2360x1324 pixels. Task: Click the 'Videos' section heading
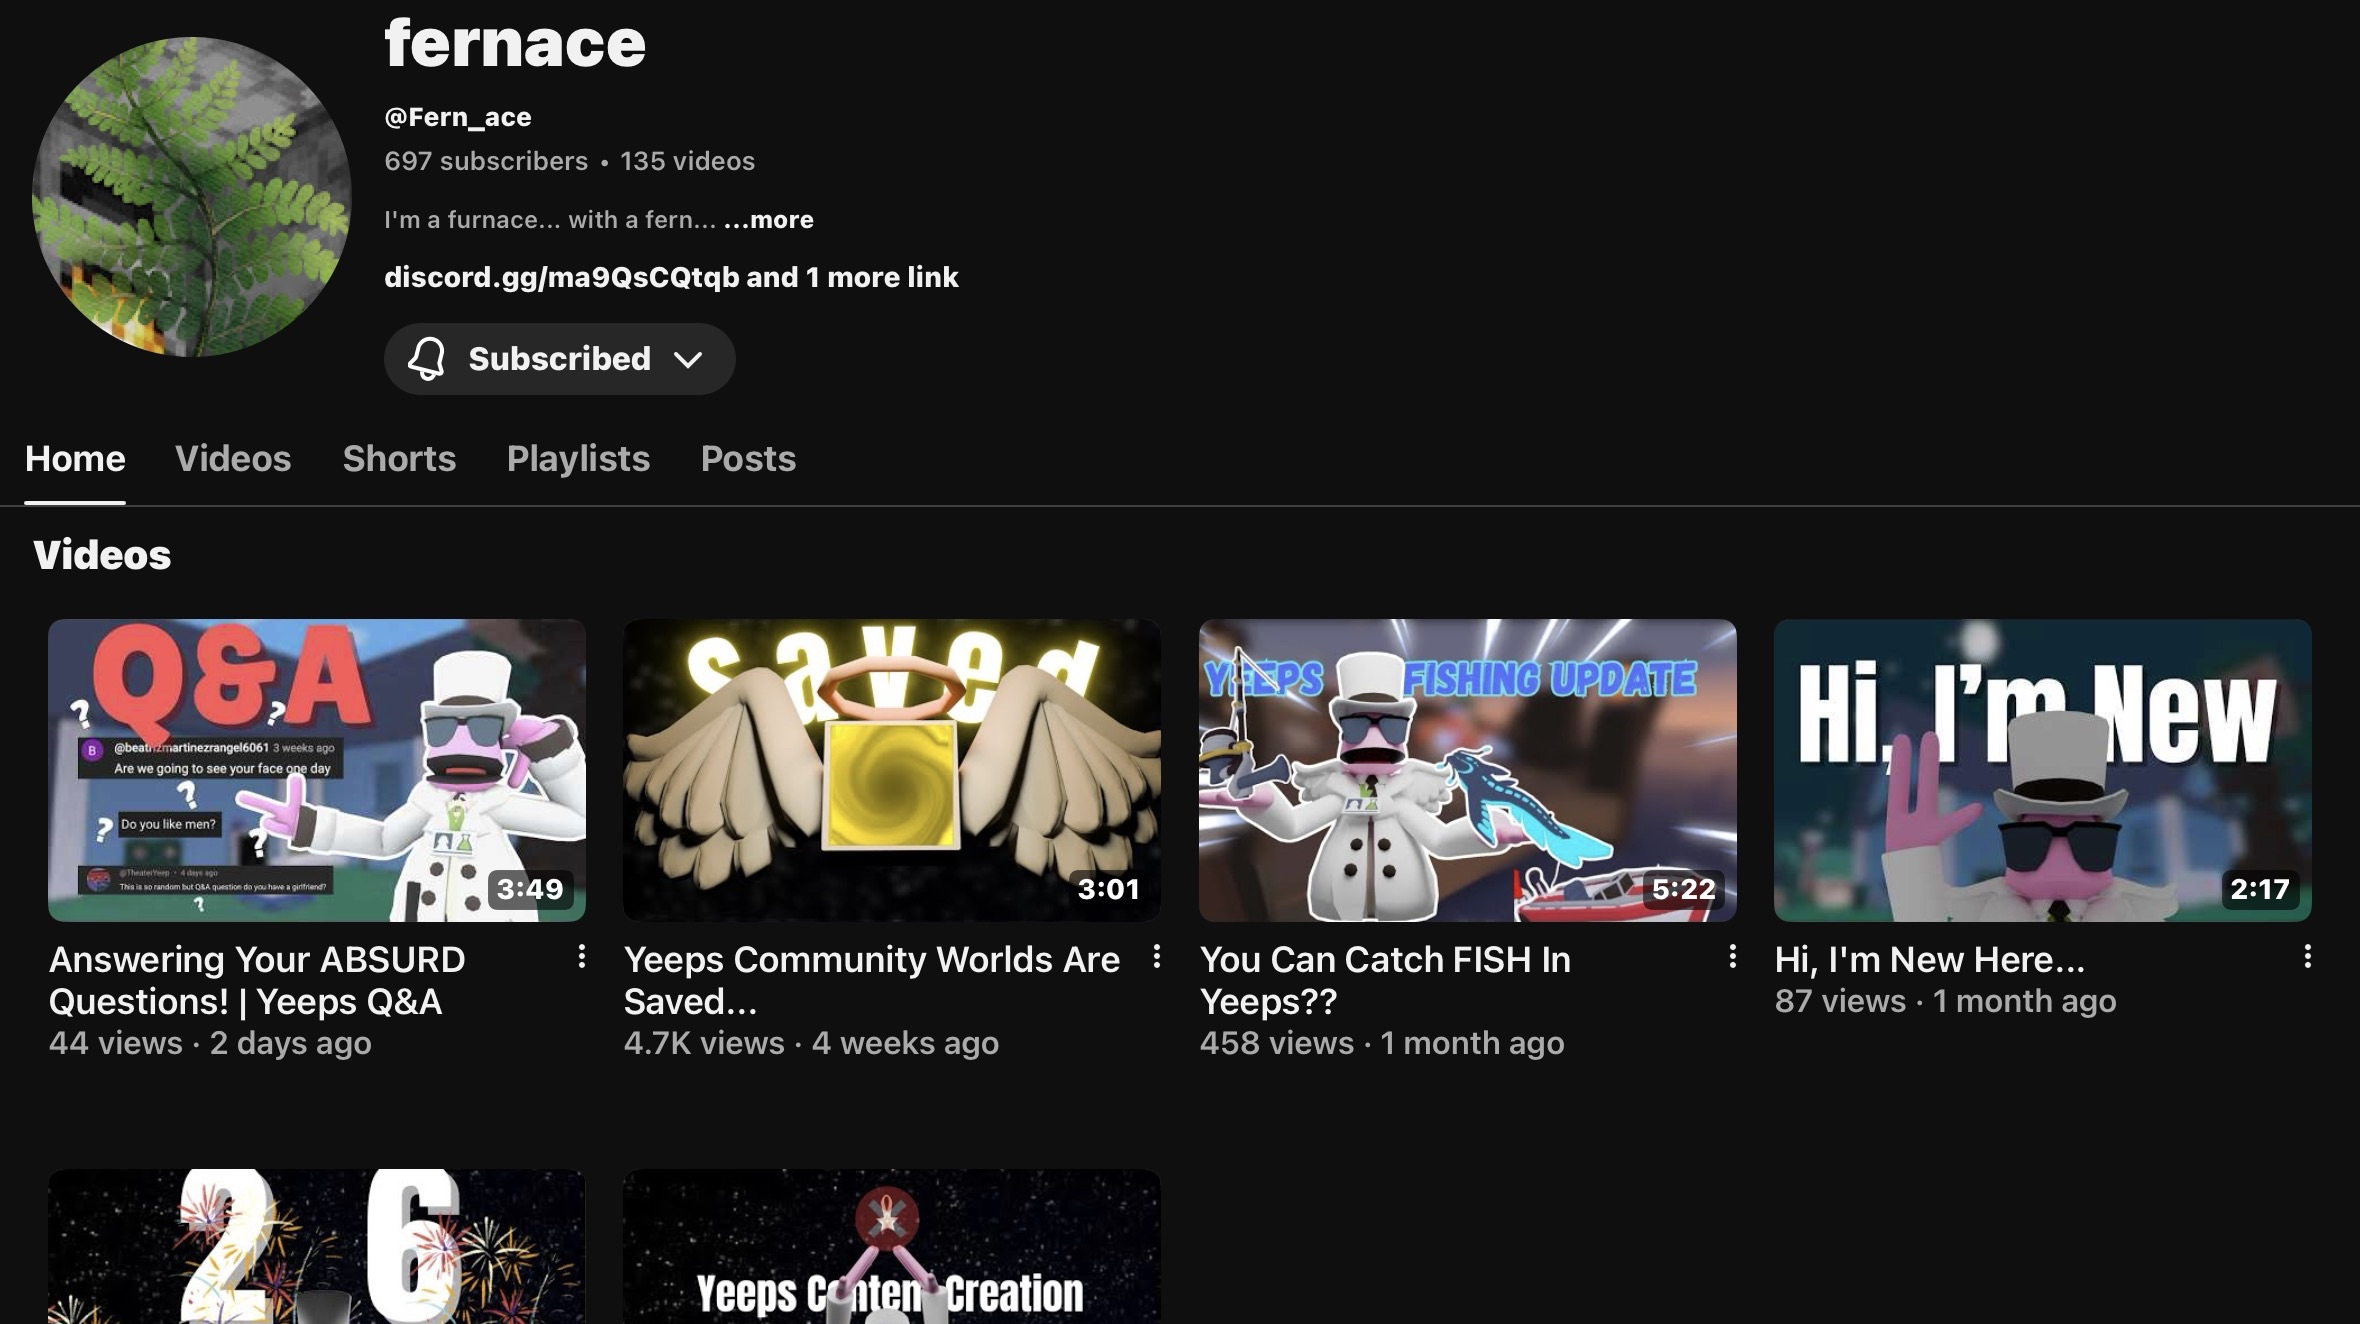102,555
